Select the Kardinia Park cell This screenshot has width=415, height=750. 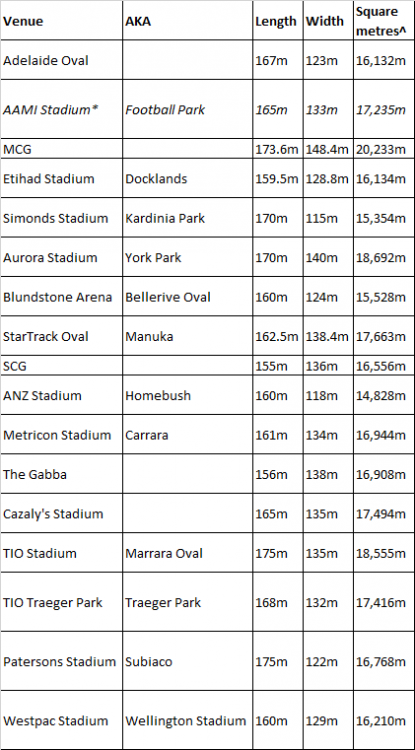tap(187, 218)
